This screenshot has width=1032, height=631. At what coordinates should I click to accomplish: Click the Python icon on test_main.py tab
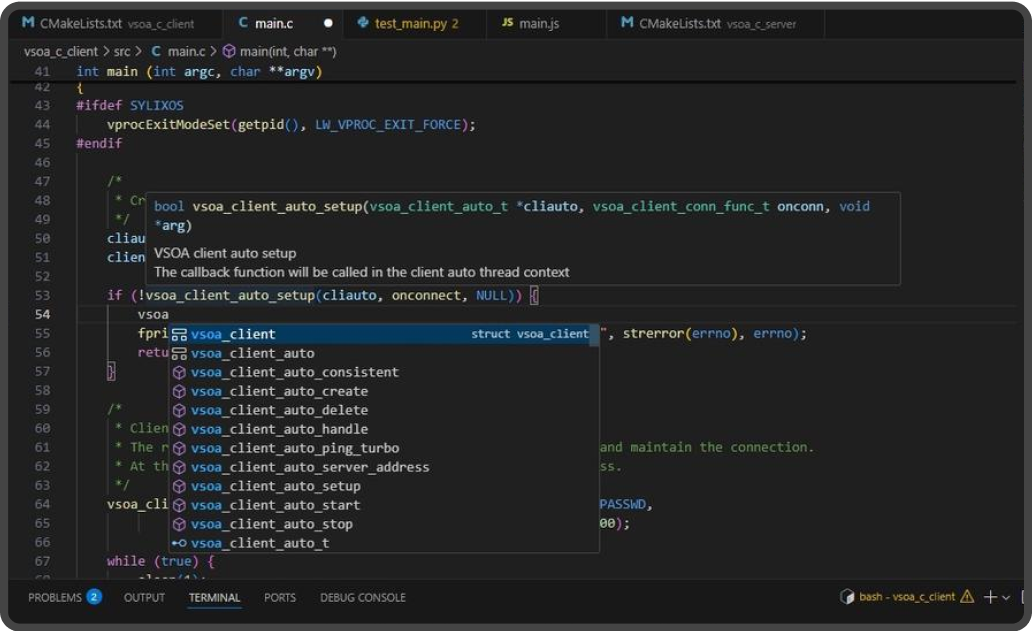(363, 23)
